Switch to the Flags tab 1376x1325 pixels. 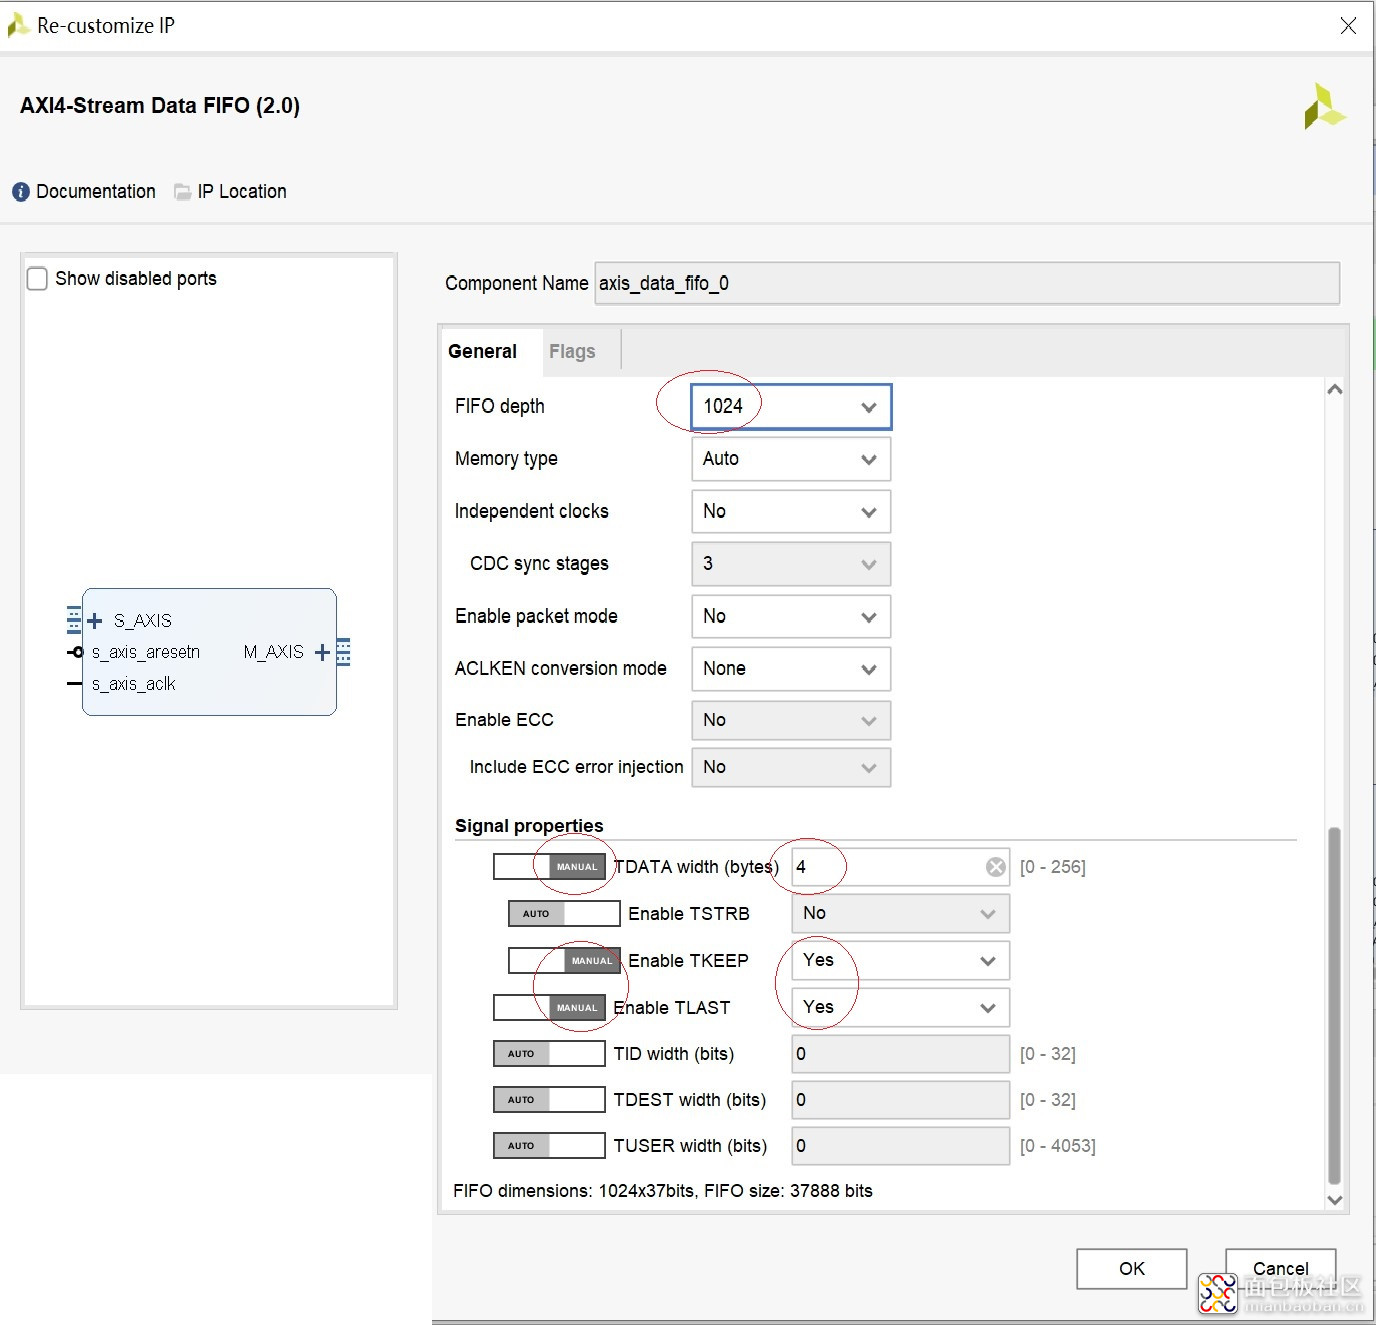pyautogui.click(x=572, y=352)
